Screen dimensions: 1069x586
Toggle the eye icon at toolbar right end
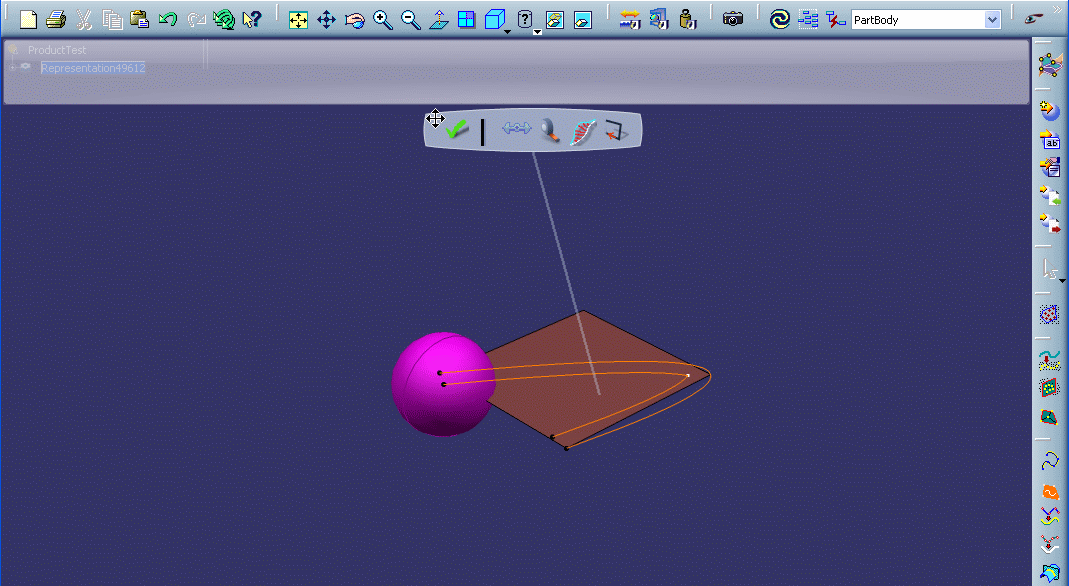[1034, 19]
